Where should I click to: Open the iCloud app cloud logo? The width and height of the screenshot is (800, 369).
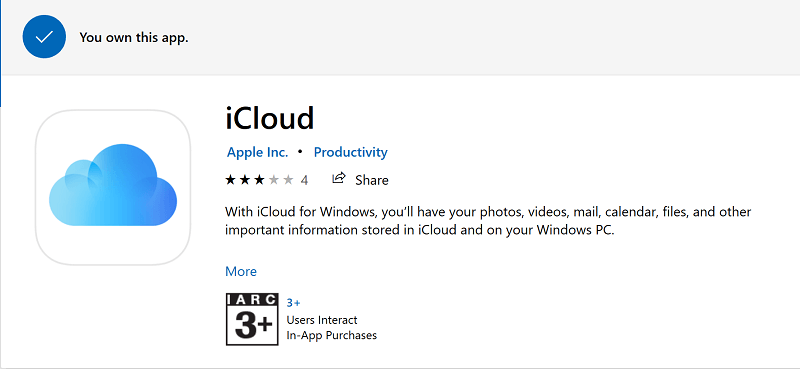113,187
